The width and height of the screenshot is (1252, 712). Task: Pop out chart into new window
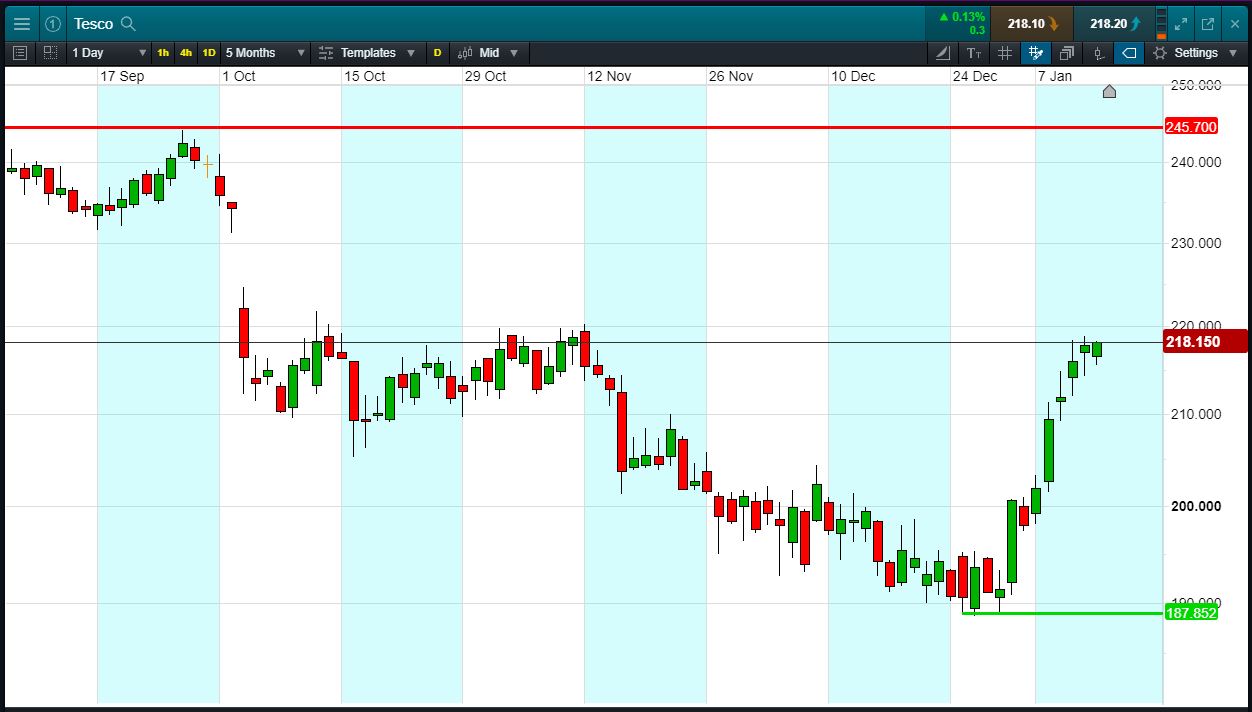[1207, 23]
